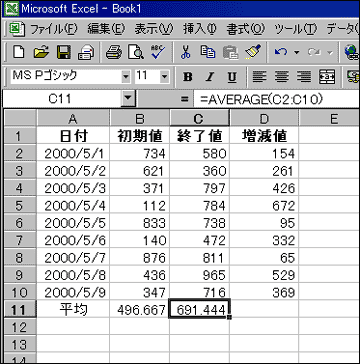Select column C header
The width and height of the screenshot is (360, 364).
[199, 118]
